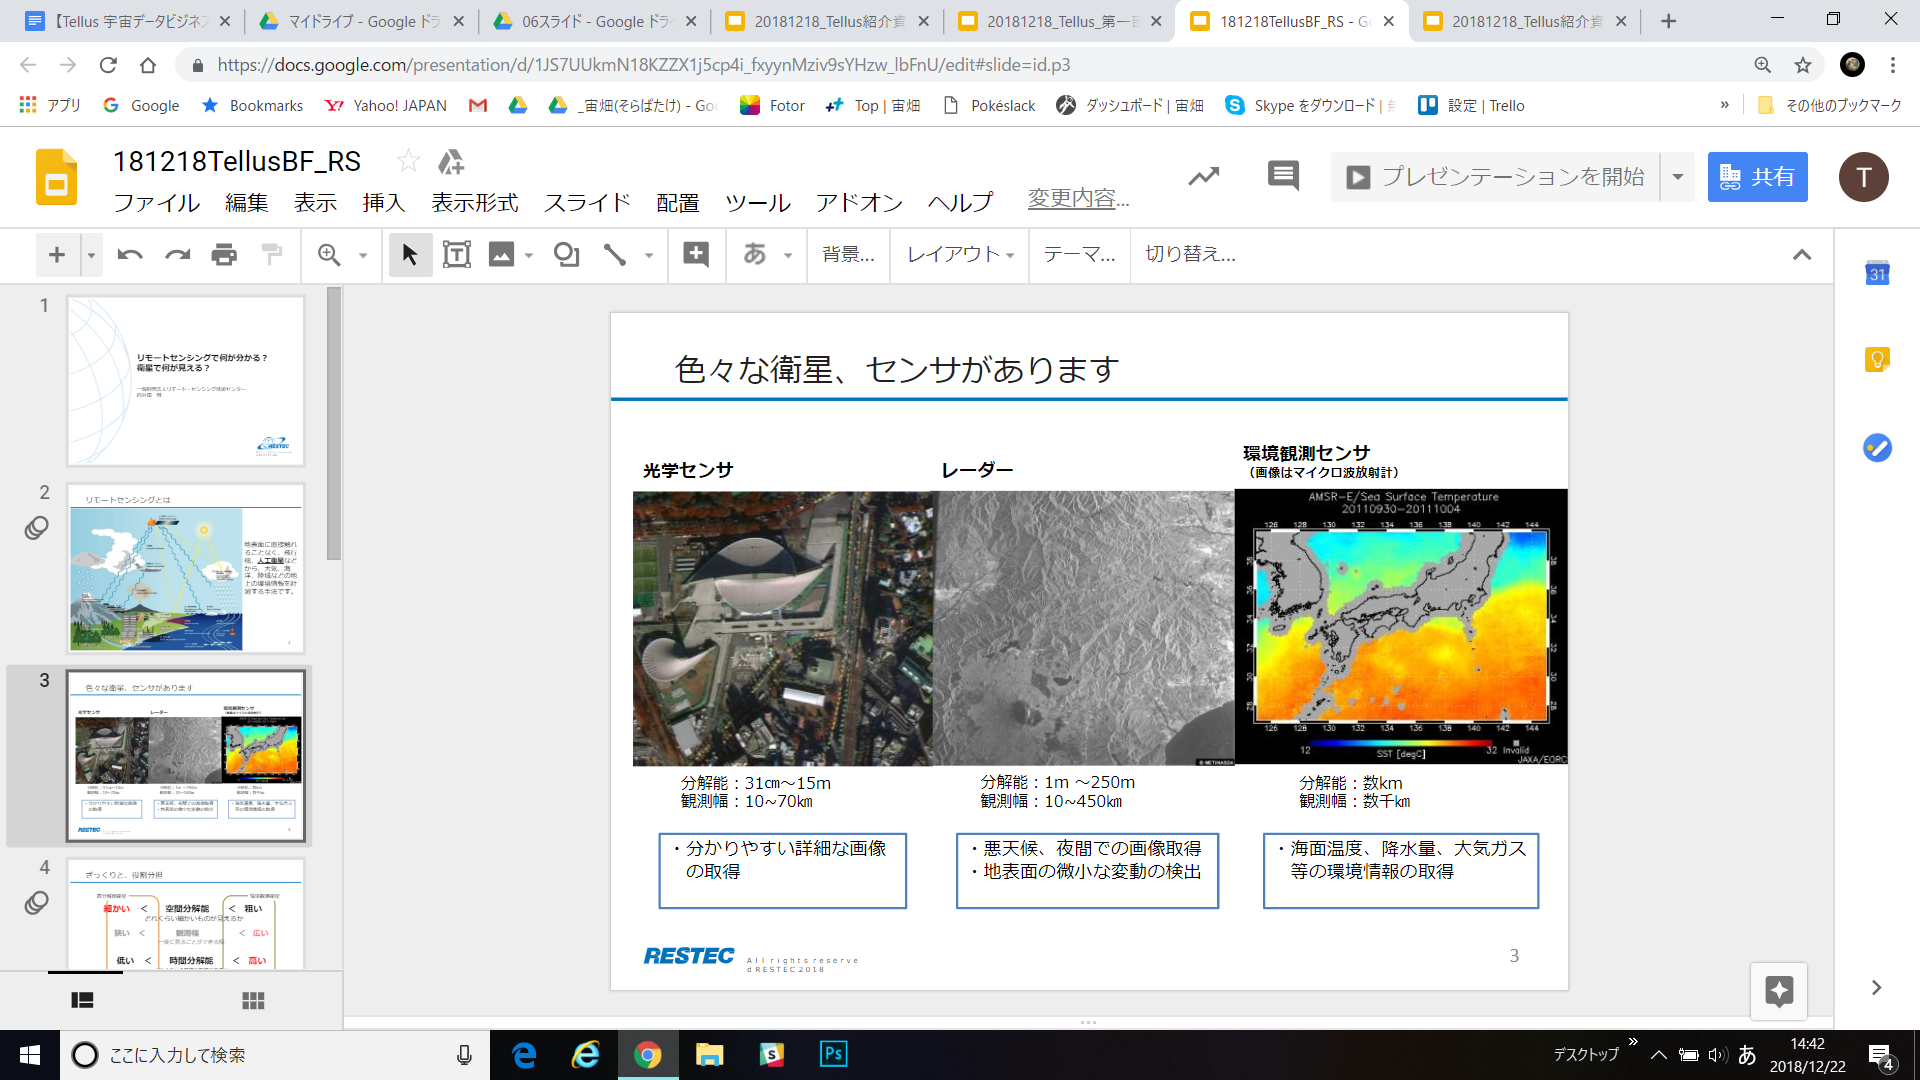This screenshot has height=1080, width=1920.
Task: Open the zoom level dropdown arrow
Action: (363, 255)
